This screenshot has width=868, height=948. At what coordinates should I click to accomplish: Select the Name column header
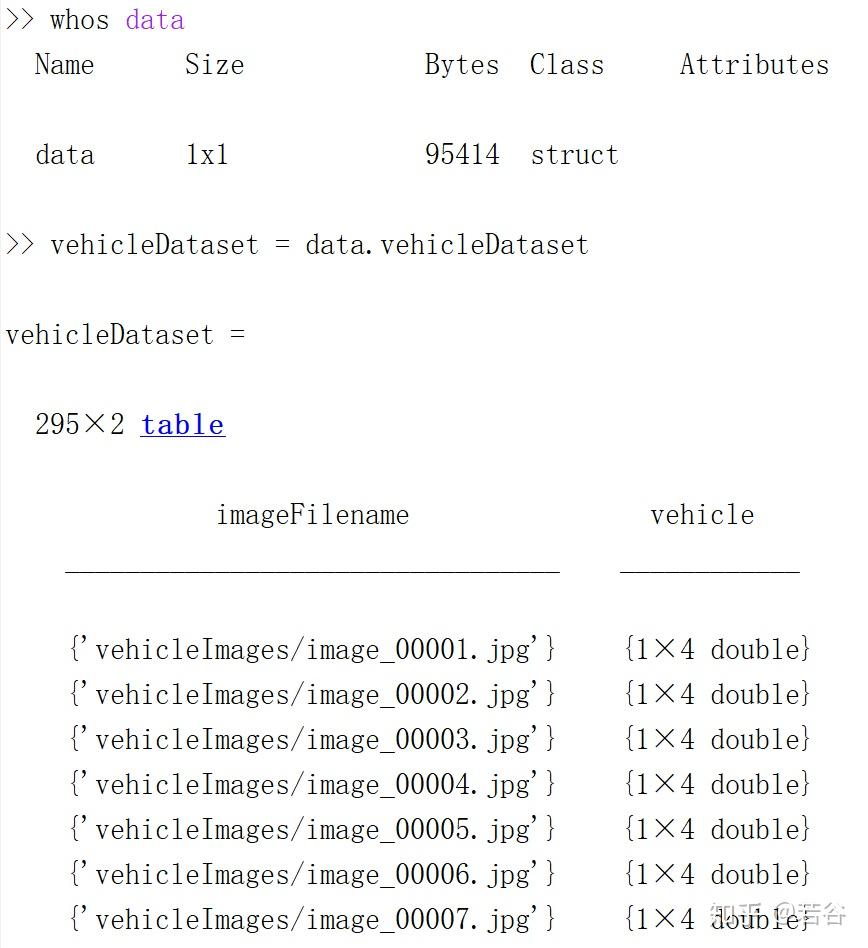[65, 64]
